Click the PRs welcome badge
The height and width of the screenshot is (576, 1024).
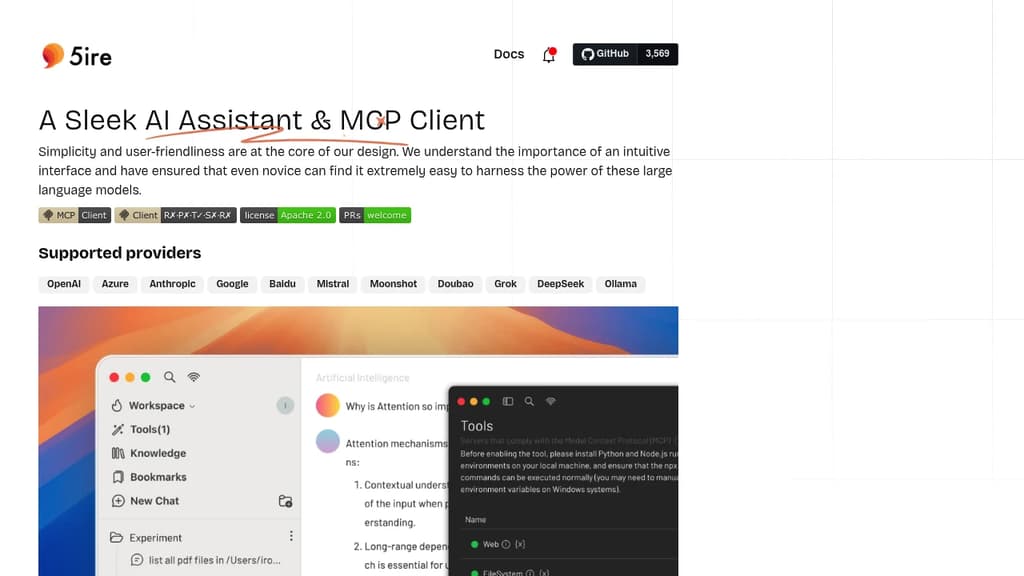[x=375, y=215]
